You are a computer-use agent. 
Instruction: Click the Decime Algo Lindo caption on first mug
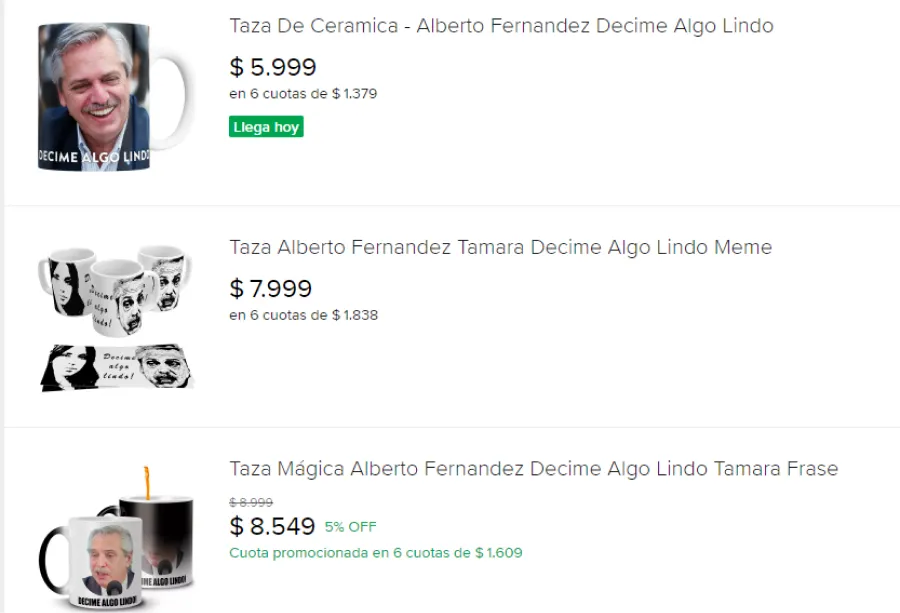[x=92, y=156]
